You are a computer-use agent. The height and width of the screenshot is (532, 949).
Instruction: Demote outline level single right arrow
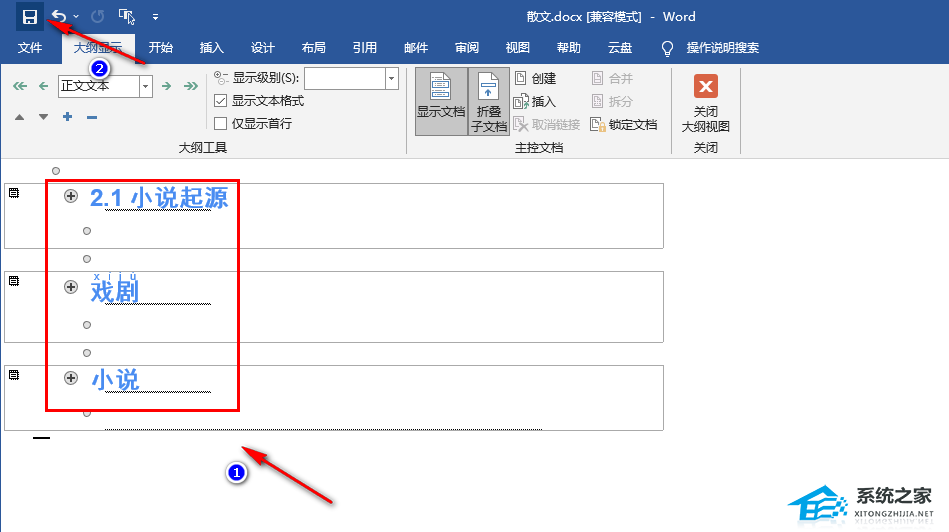(166, 86)
